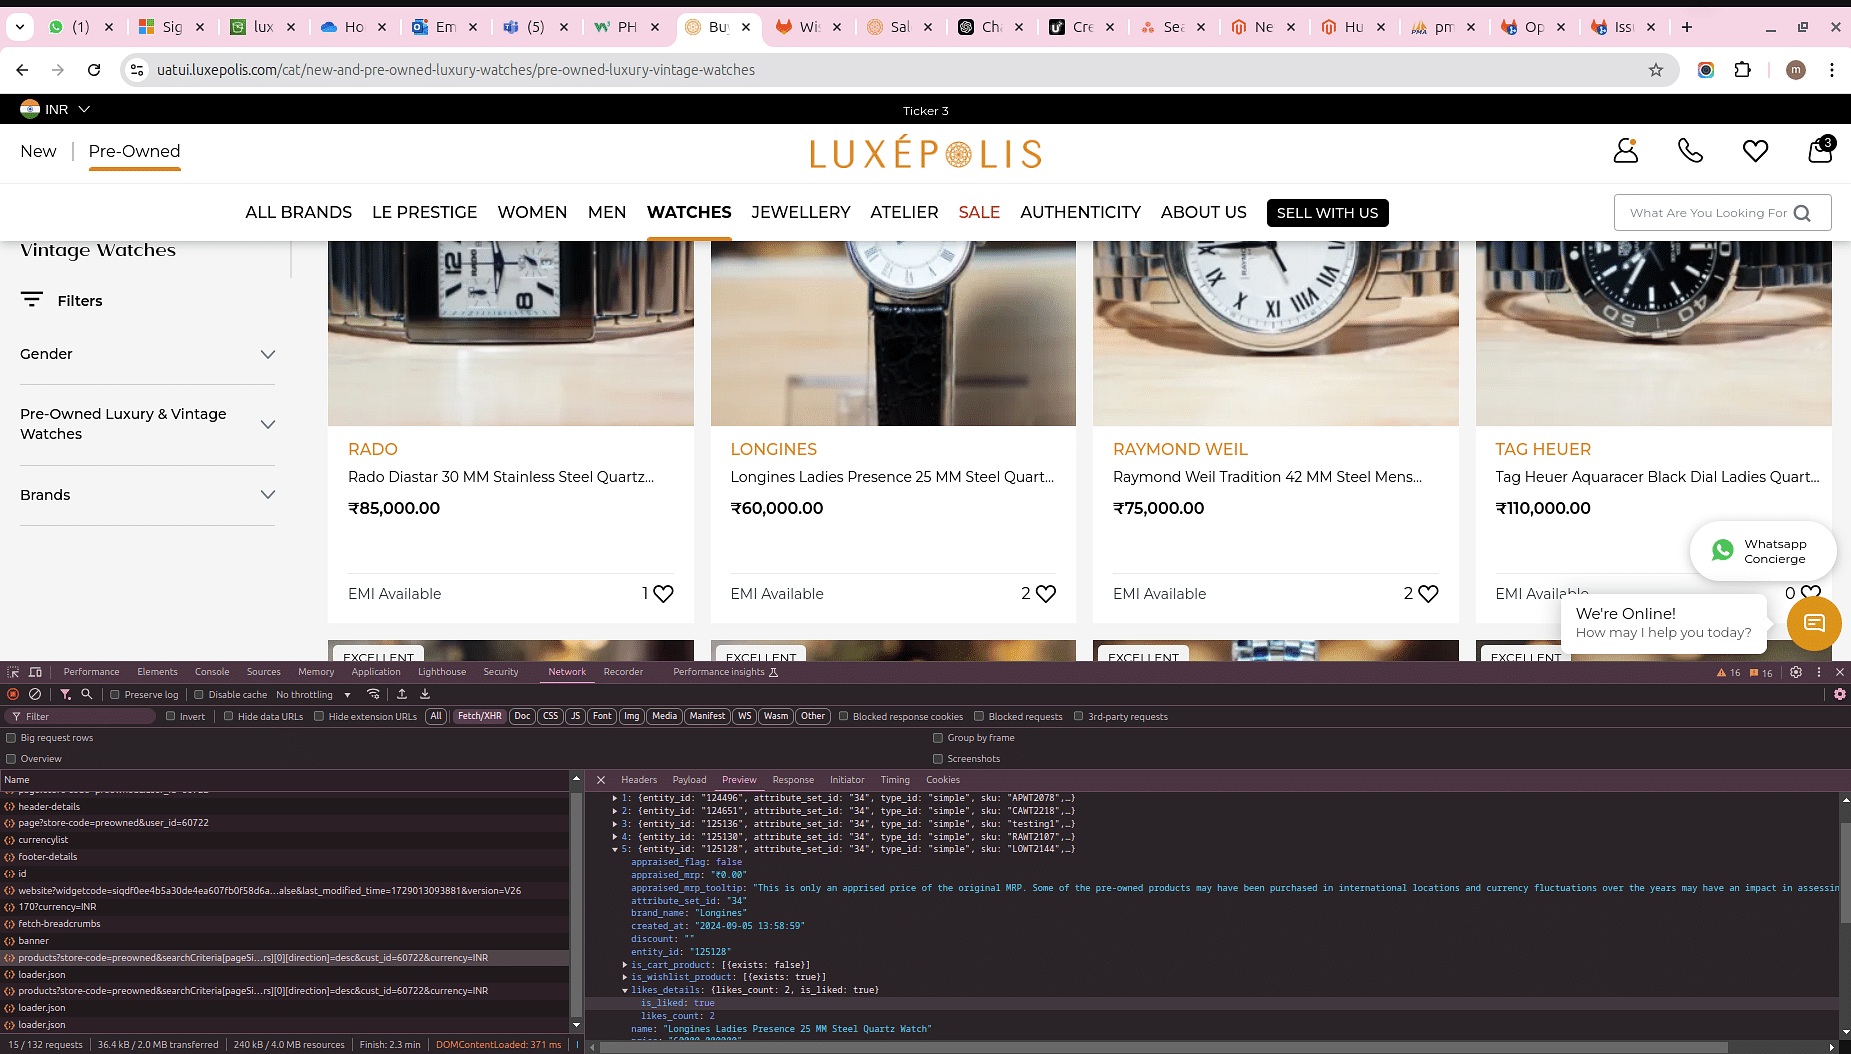1851x1054 pixels.
Task: Enable Big request rows
Action: point(12,738)
